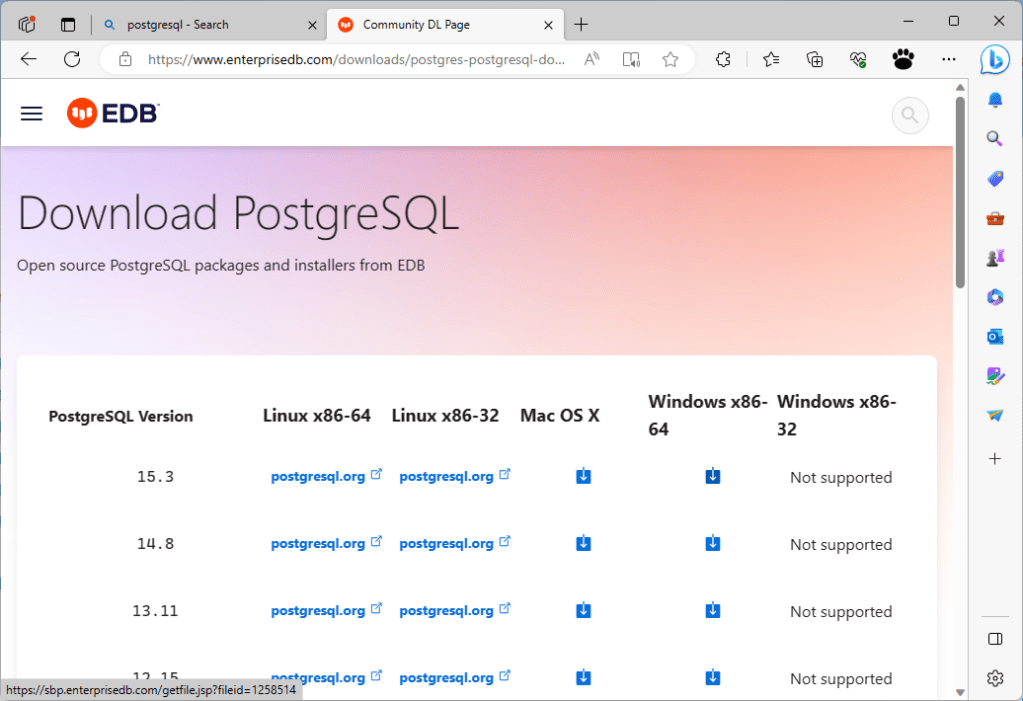Switch to the postgresql - Search tab
This screenshot has height=701, width=1023.
click(x=178, y=24)
